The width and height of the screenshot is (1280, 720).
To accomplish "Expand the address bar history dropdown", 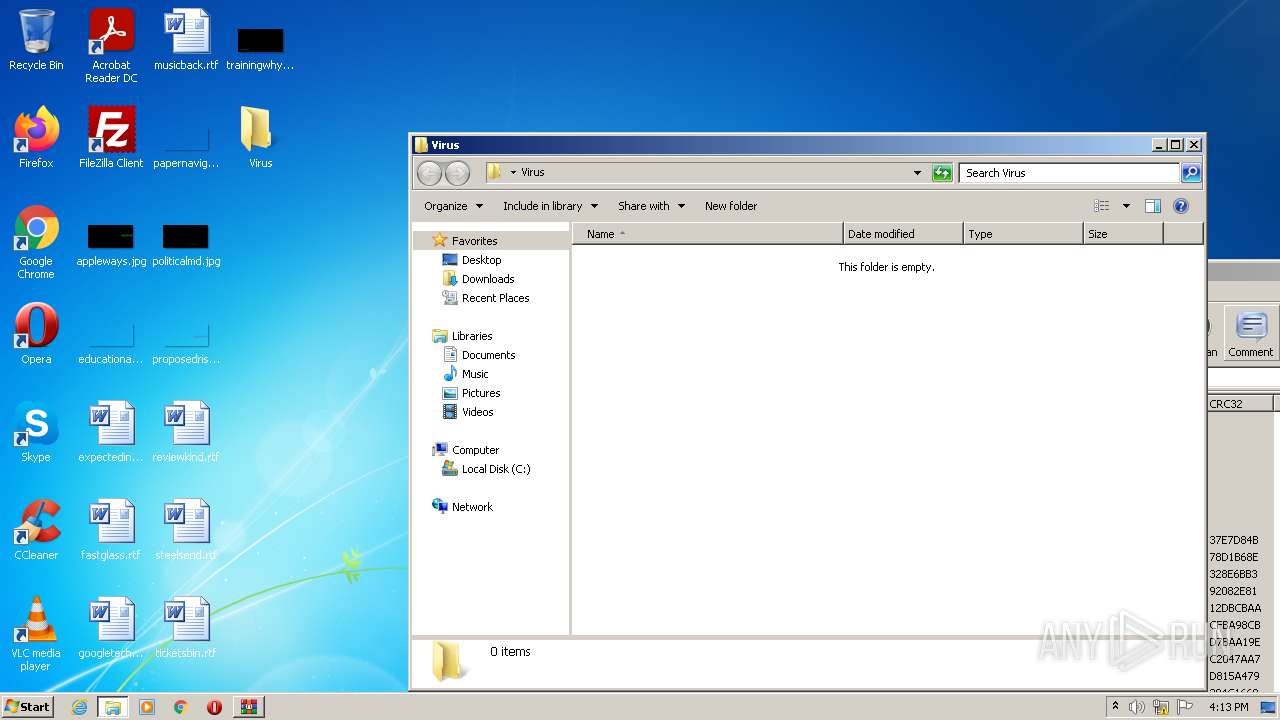I will pos(917,173).
